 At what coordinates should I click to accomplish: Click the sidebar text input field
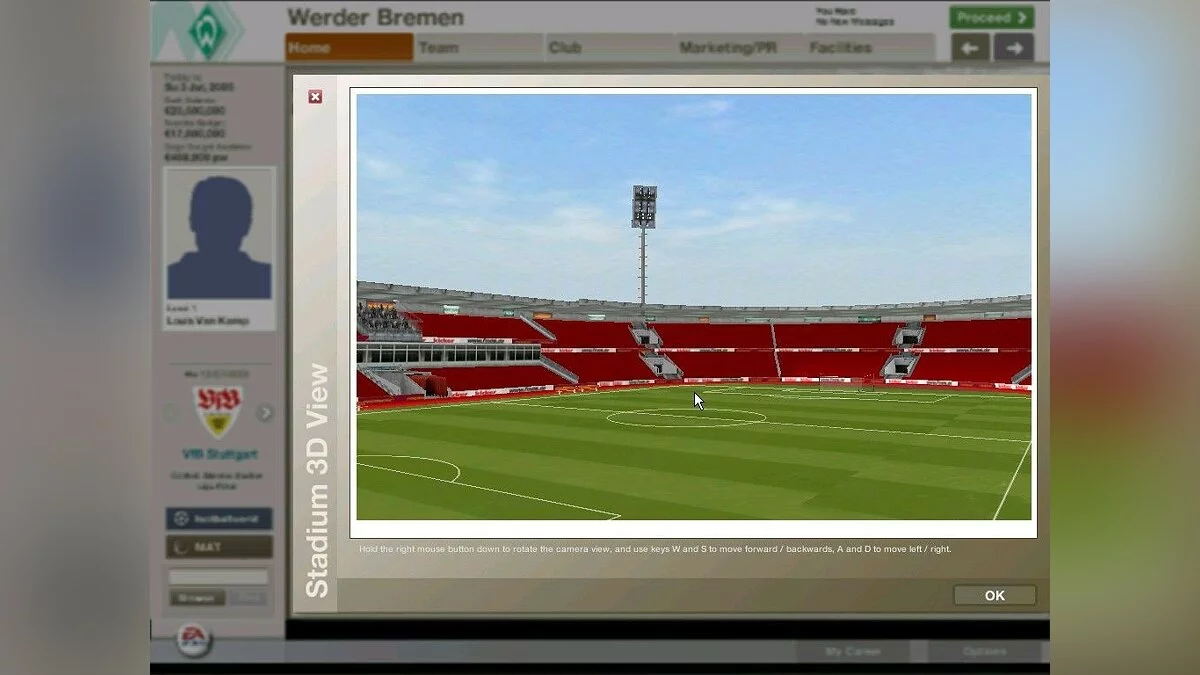(218, 577)
